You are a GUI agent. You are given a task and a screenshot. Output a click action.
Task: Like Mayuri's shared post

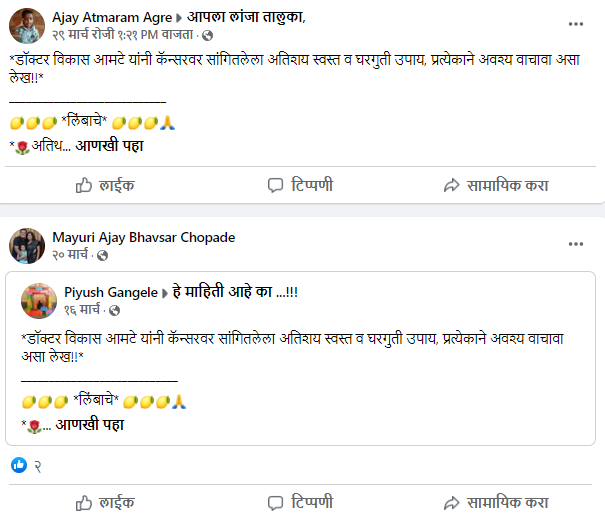tap(105, 501)
